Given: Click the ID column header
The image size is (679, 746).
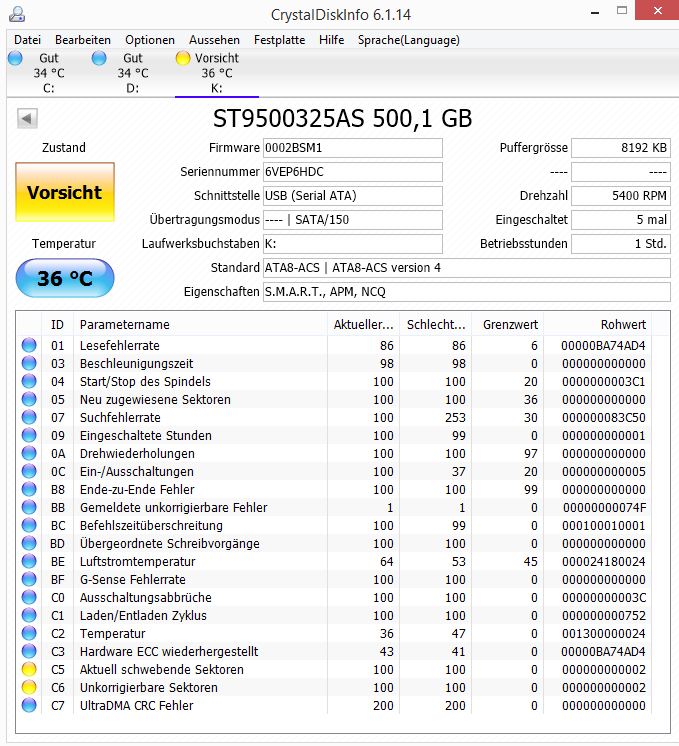Looking at the screenshot, I should coord(58,324).
